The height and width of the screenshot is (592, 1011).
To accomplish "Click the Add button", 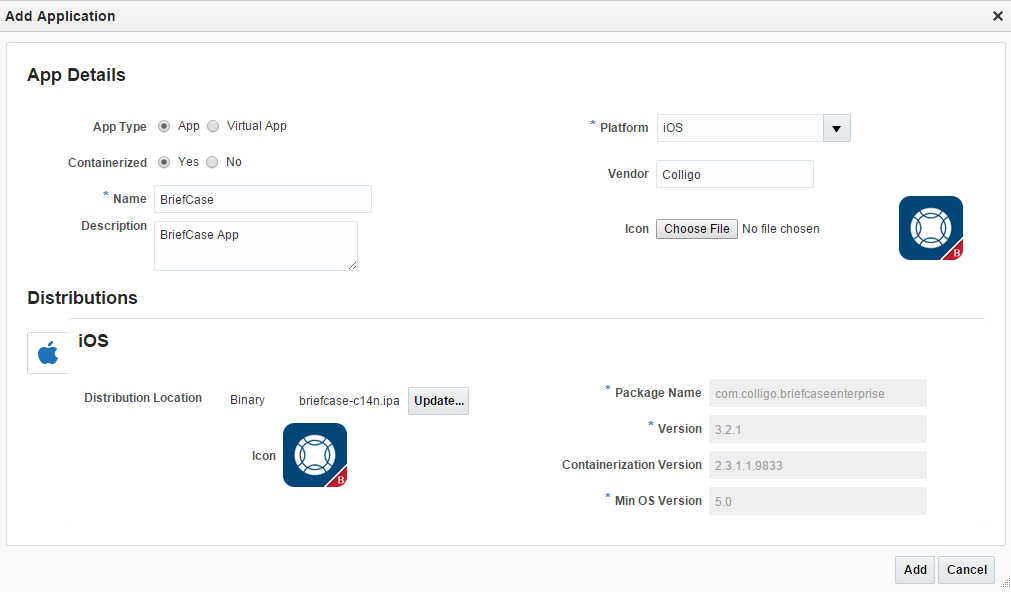I will (x=915, y=569).
